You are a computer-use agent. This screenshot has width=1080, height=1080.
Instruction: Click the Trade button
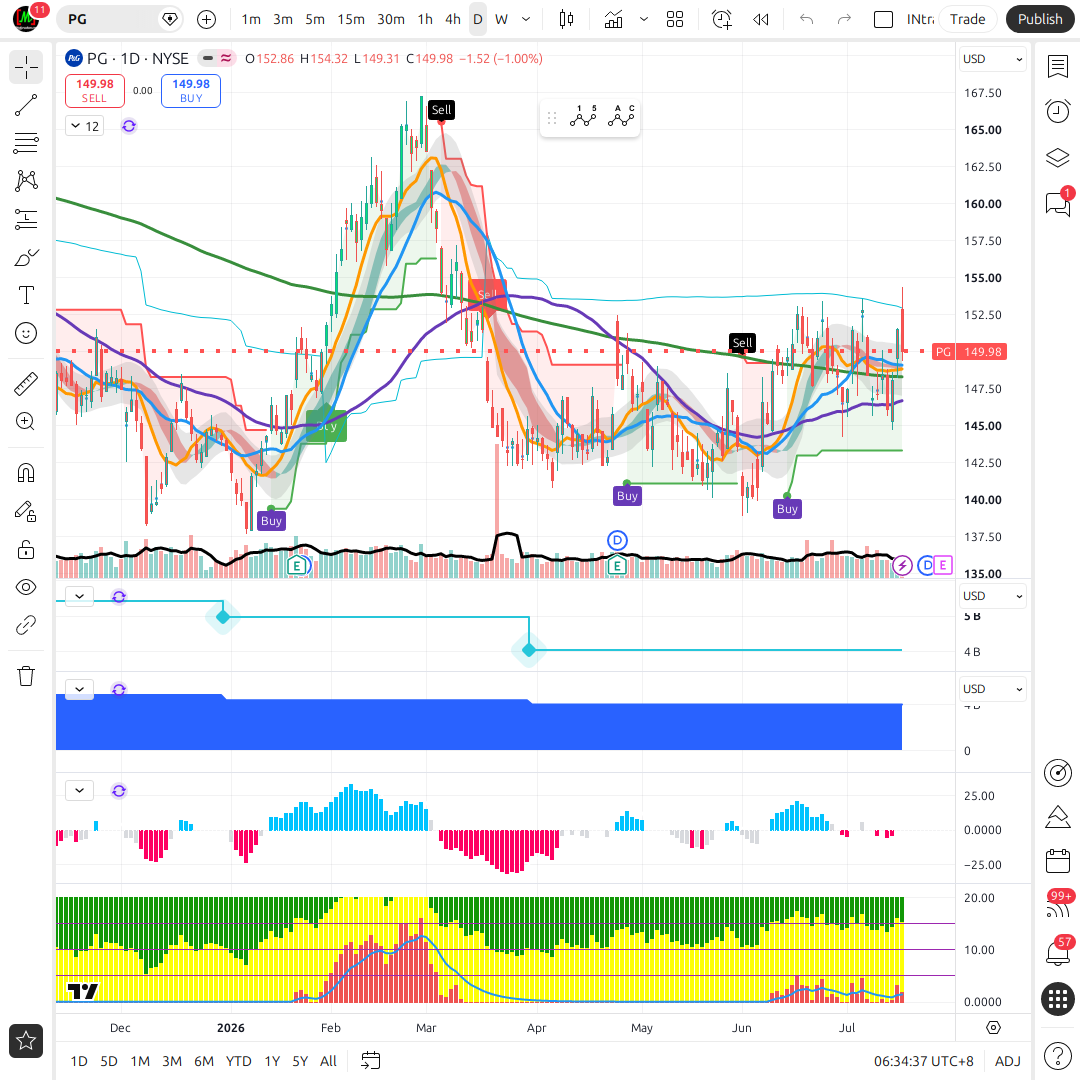[967, 19]
